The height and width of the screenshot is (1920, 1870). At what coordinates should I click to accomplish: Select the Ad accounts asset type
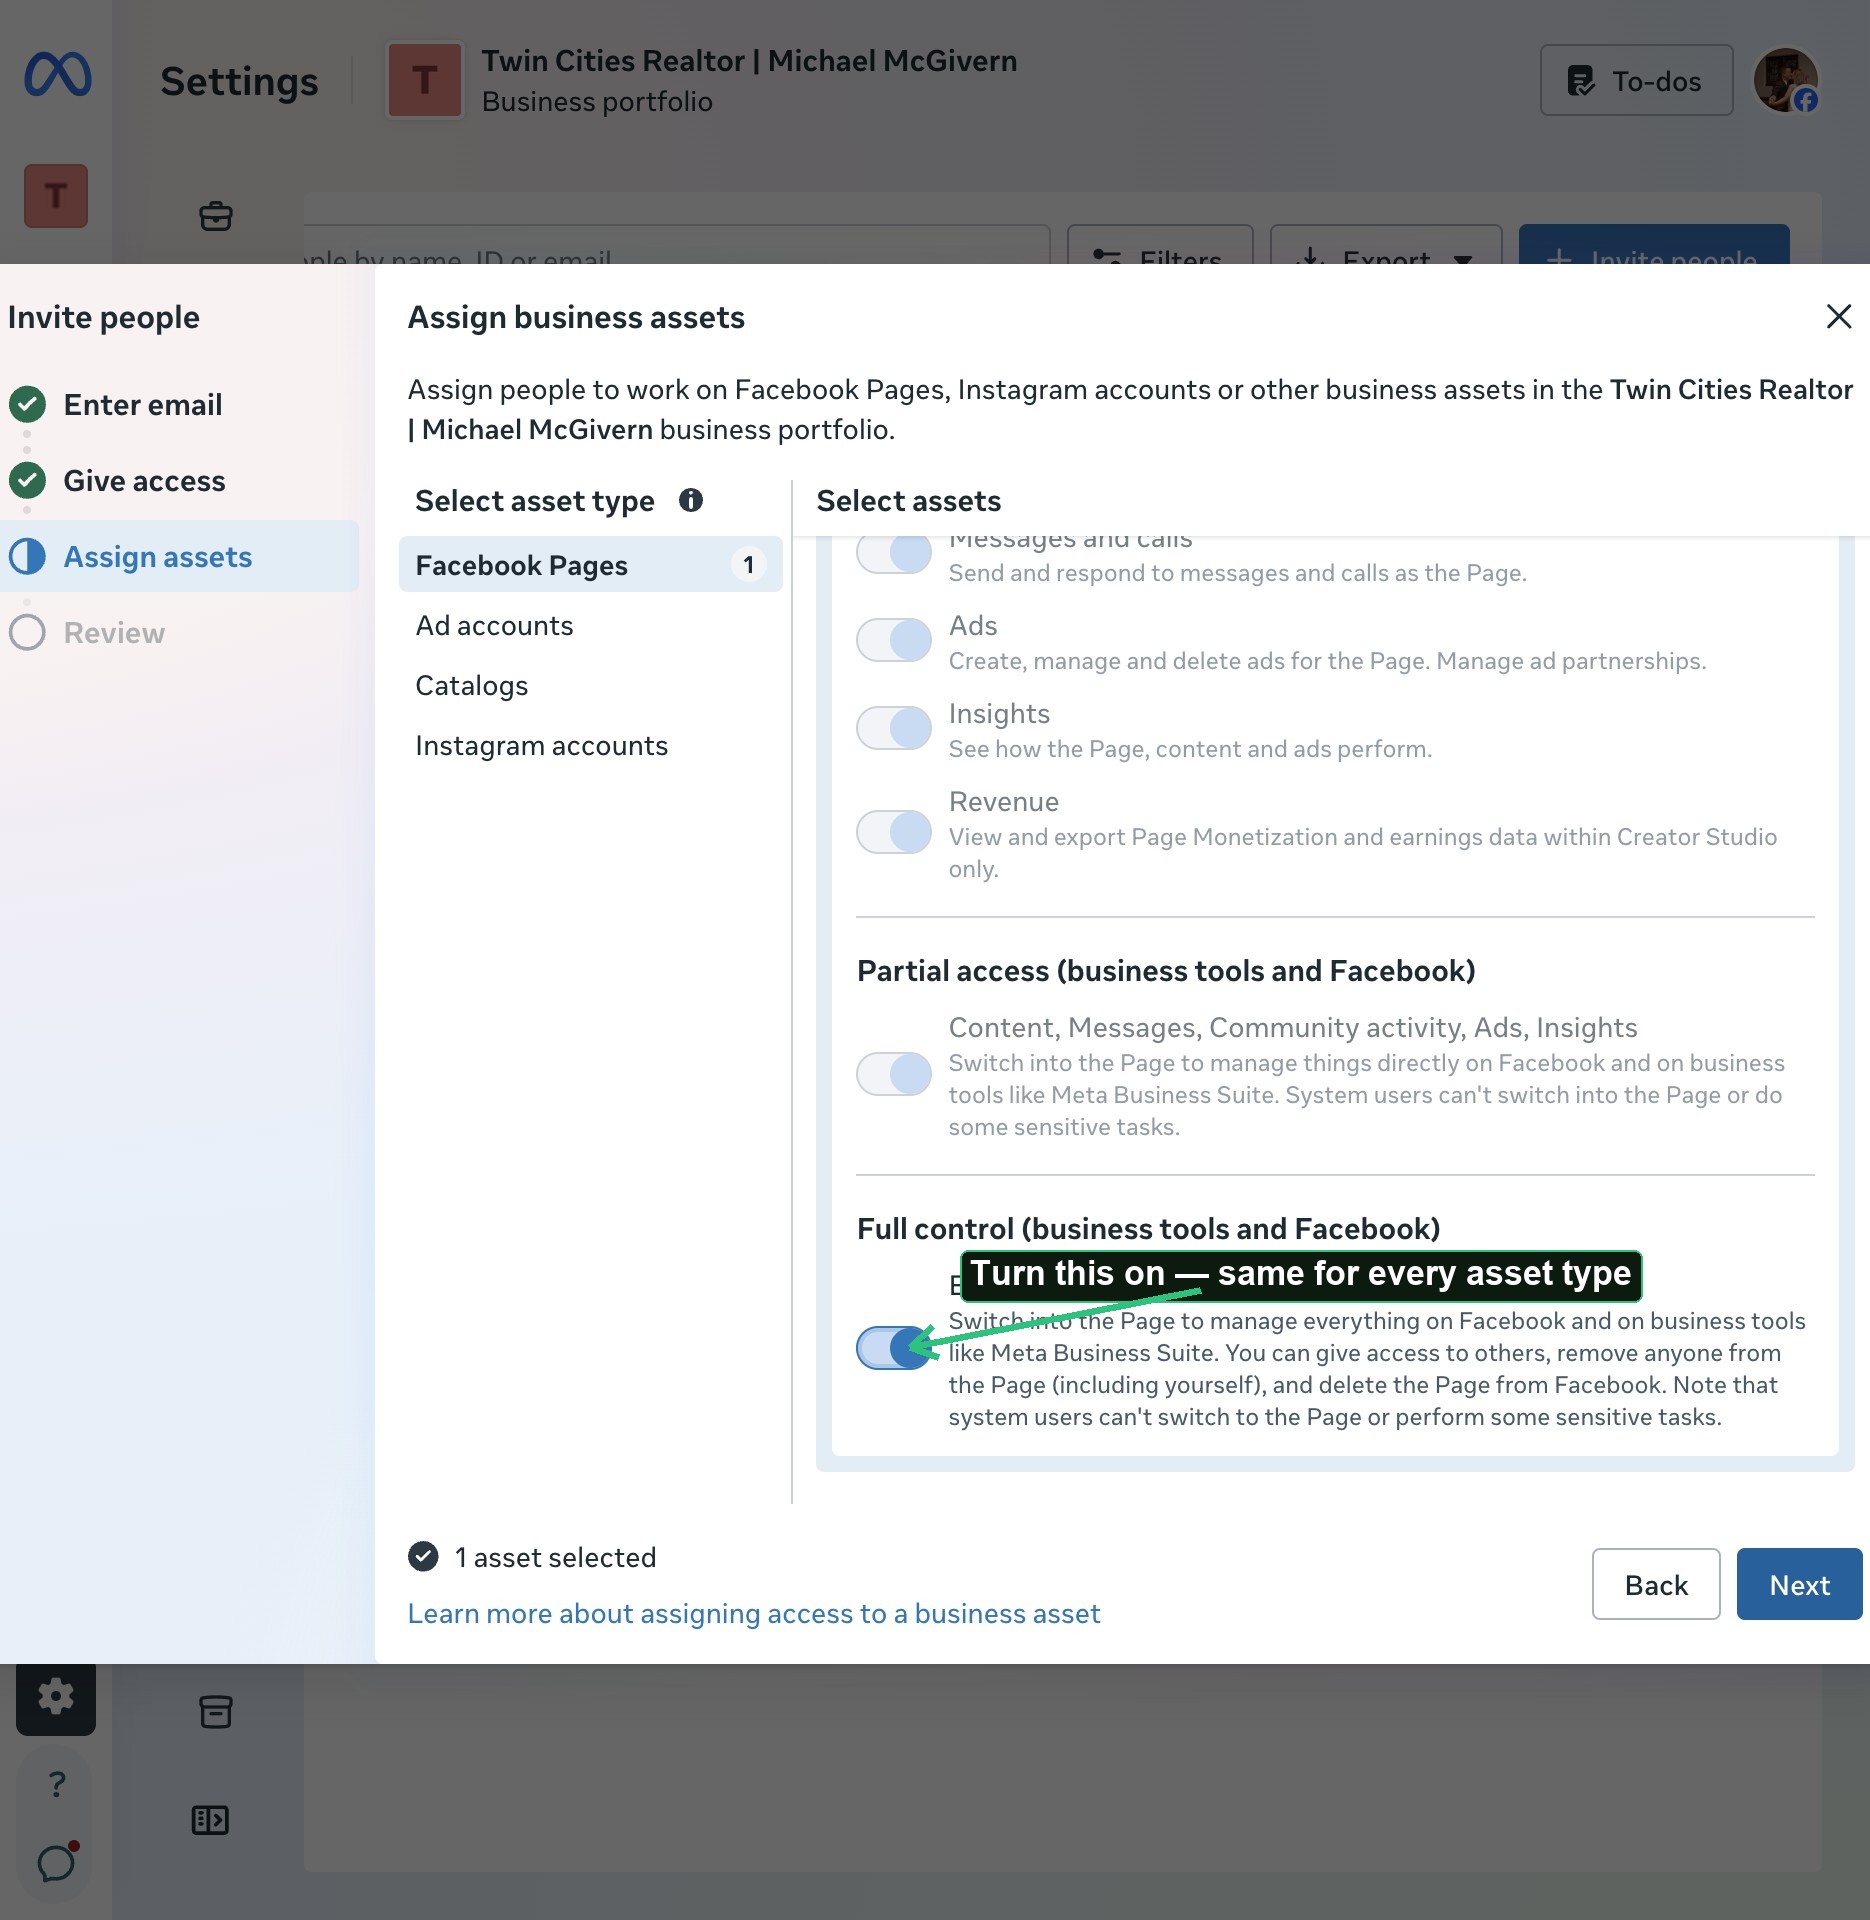(590, 626)
